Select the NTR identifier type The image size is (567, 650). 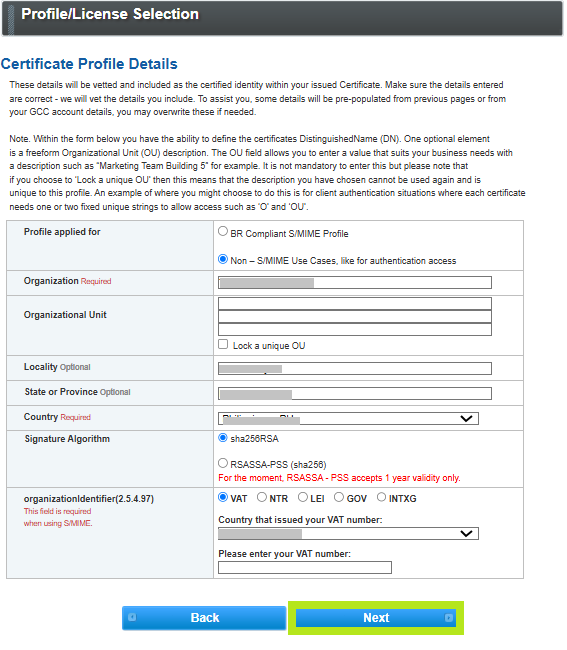click(x=262, y=497)
